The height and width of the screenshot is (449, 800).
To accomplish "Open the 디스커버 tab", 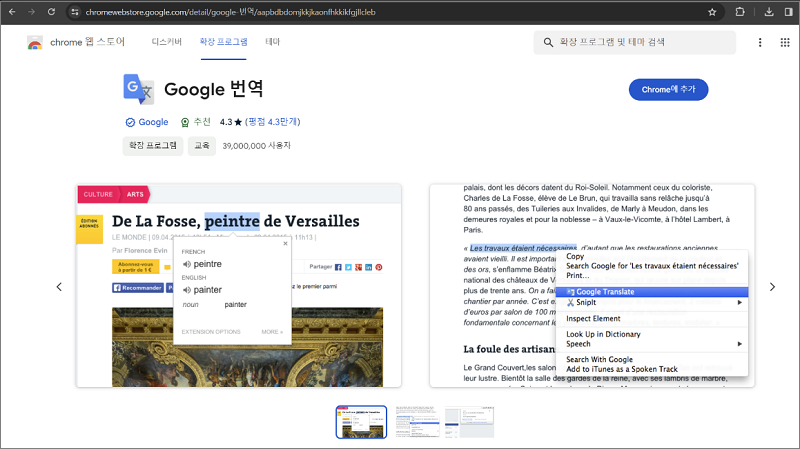I will pyautogui.click(x=166, y=42).
